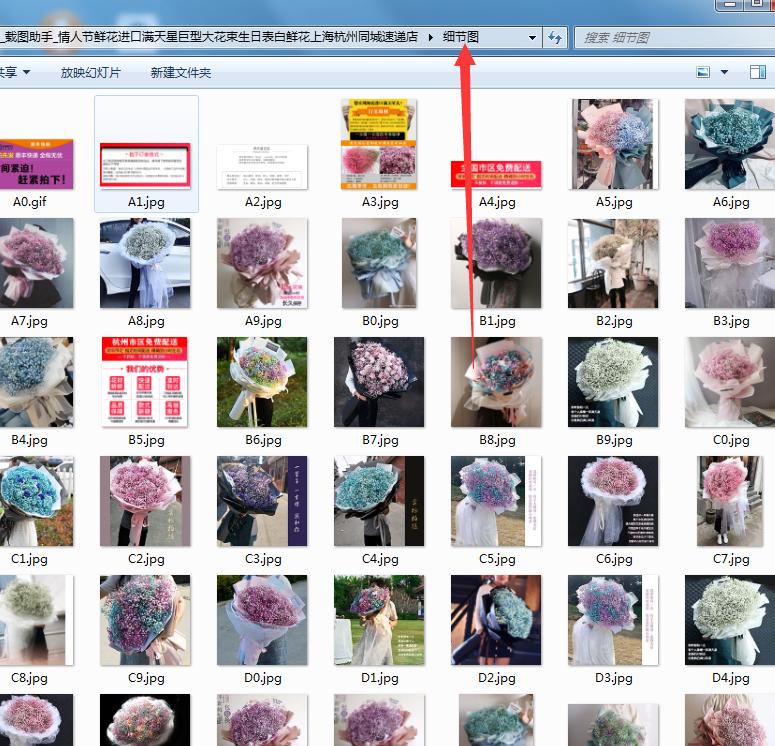Focus the 搜索 细节图 search box
This screenshot has width=775, height=746.
pyautogui.click(x=675, y=38)
